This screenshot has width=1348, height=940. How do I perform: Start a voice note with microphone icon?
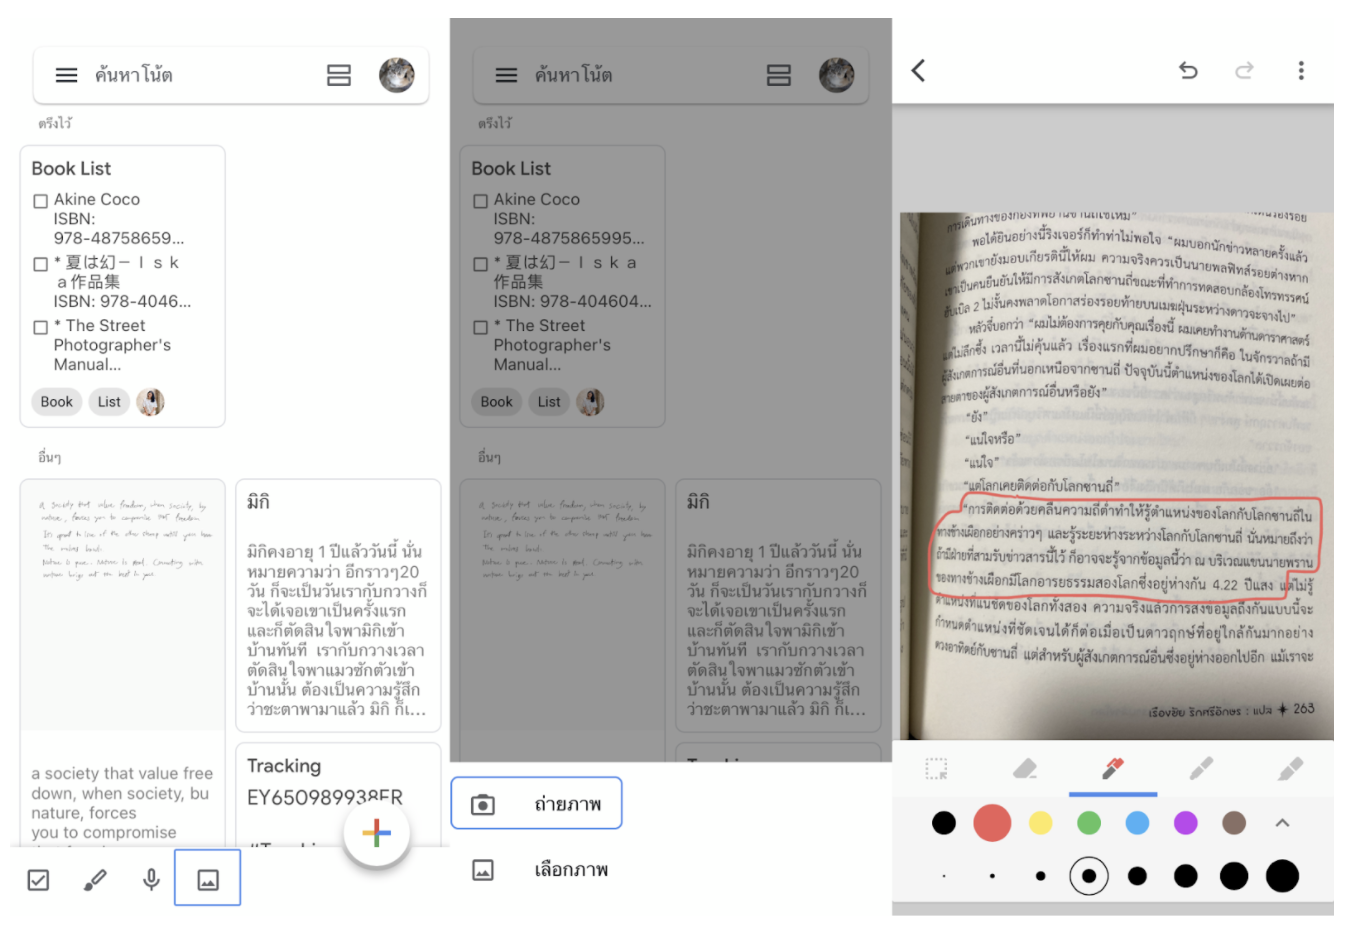151,880
